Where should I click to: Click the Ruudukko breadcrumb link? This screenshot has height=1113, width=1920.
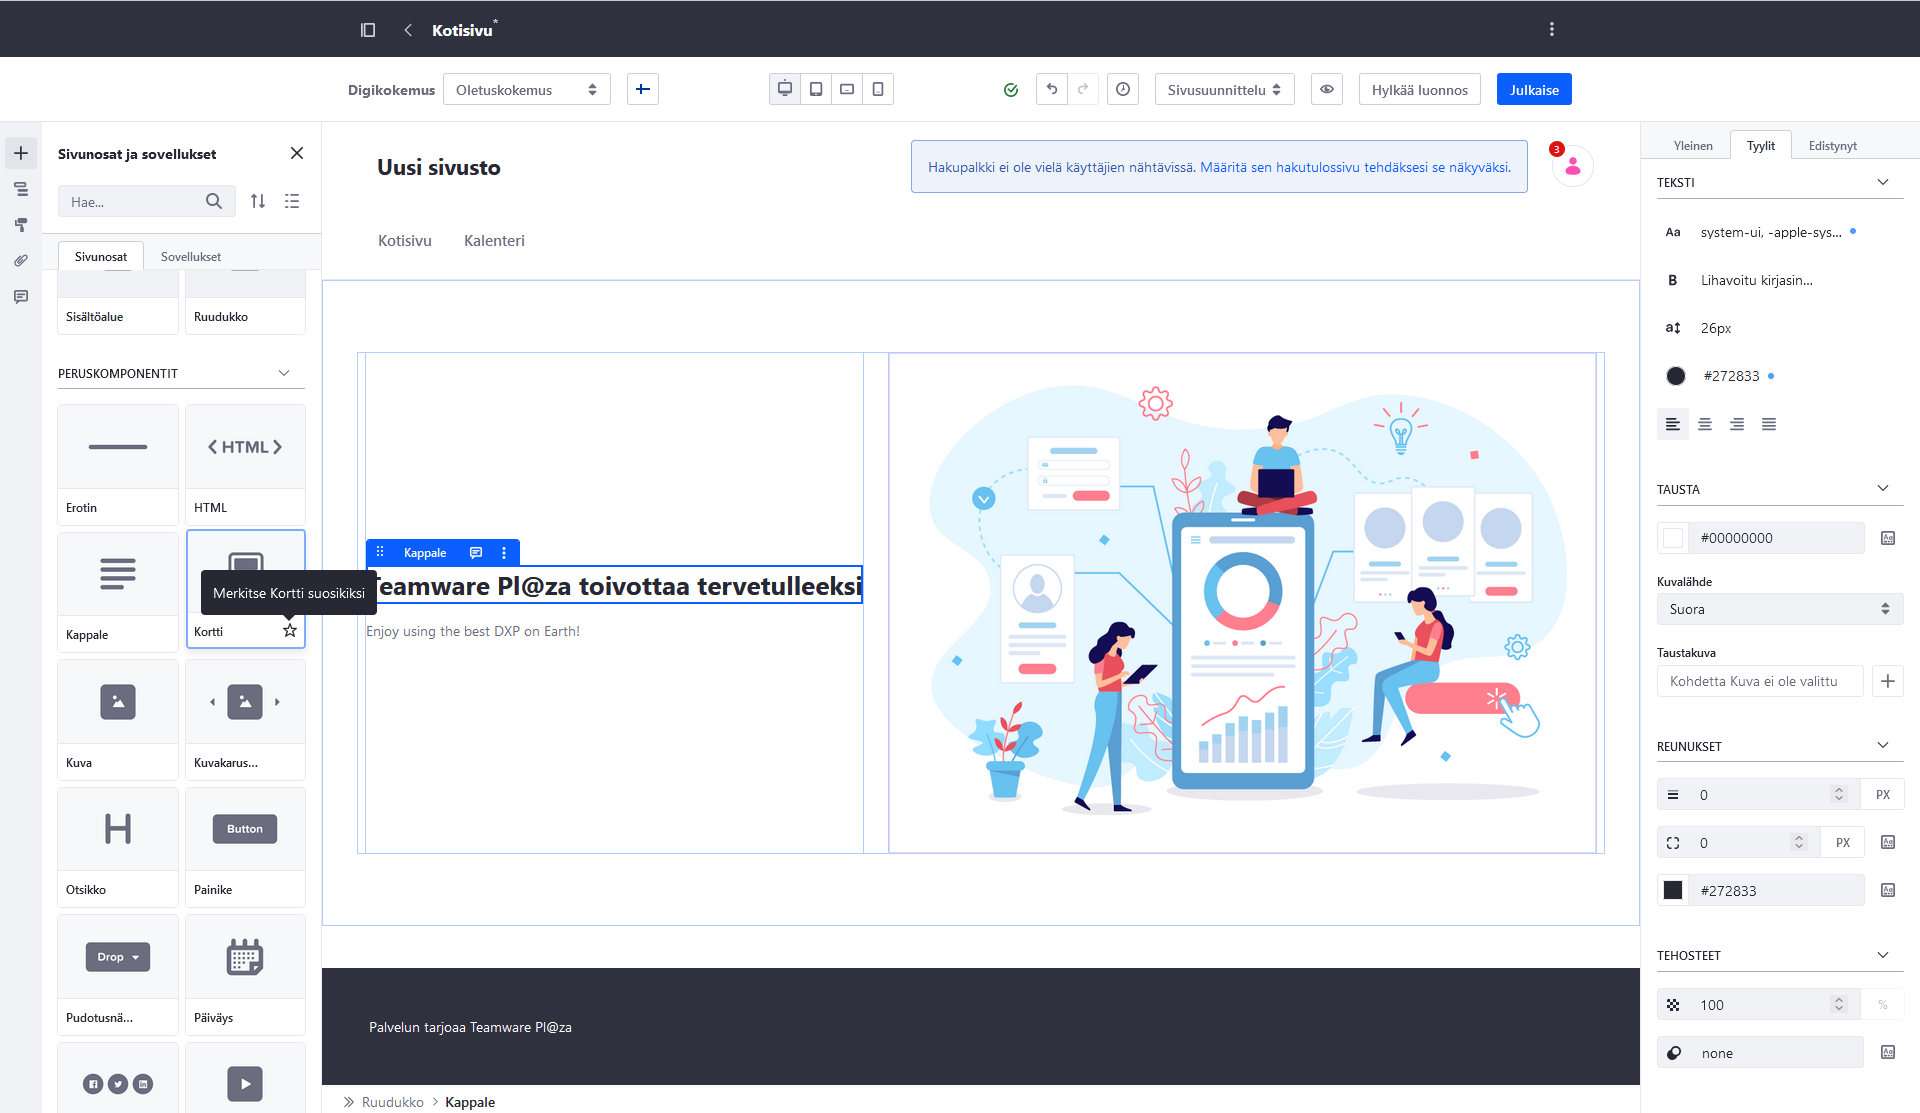393,1102
